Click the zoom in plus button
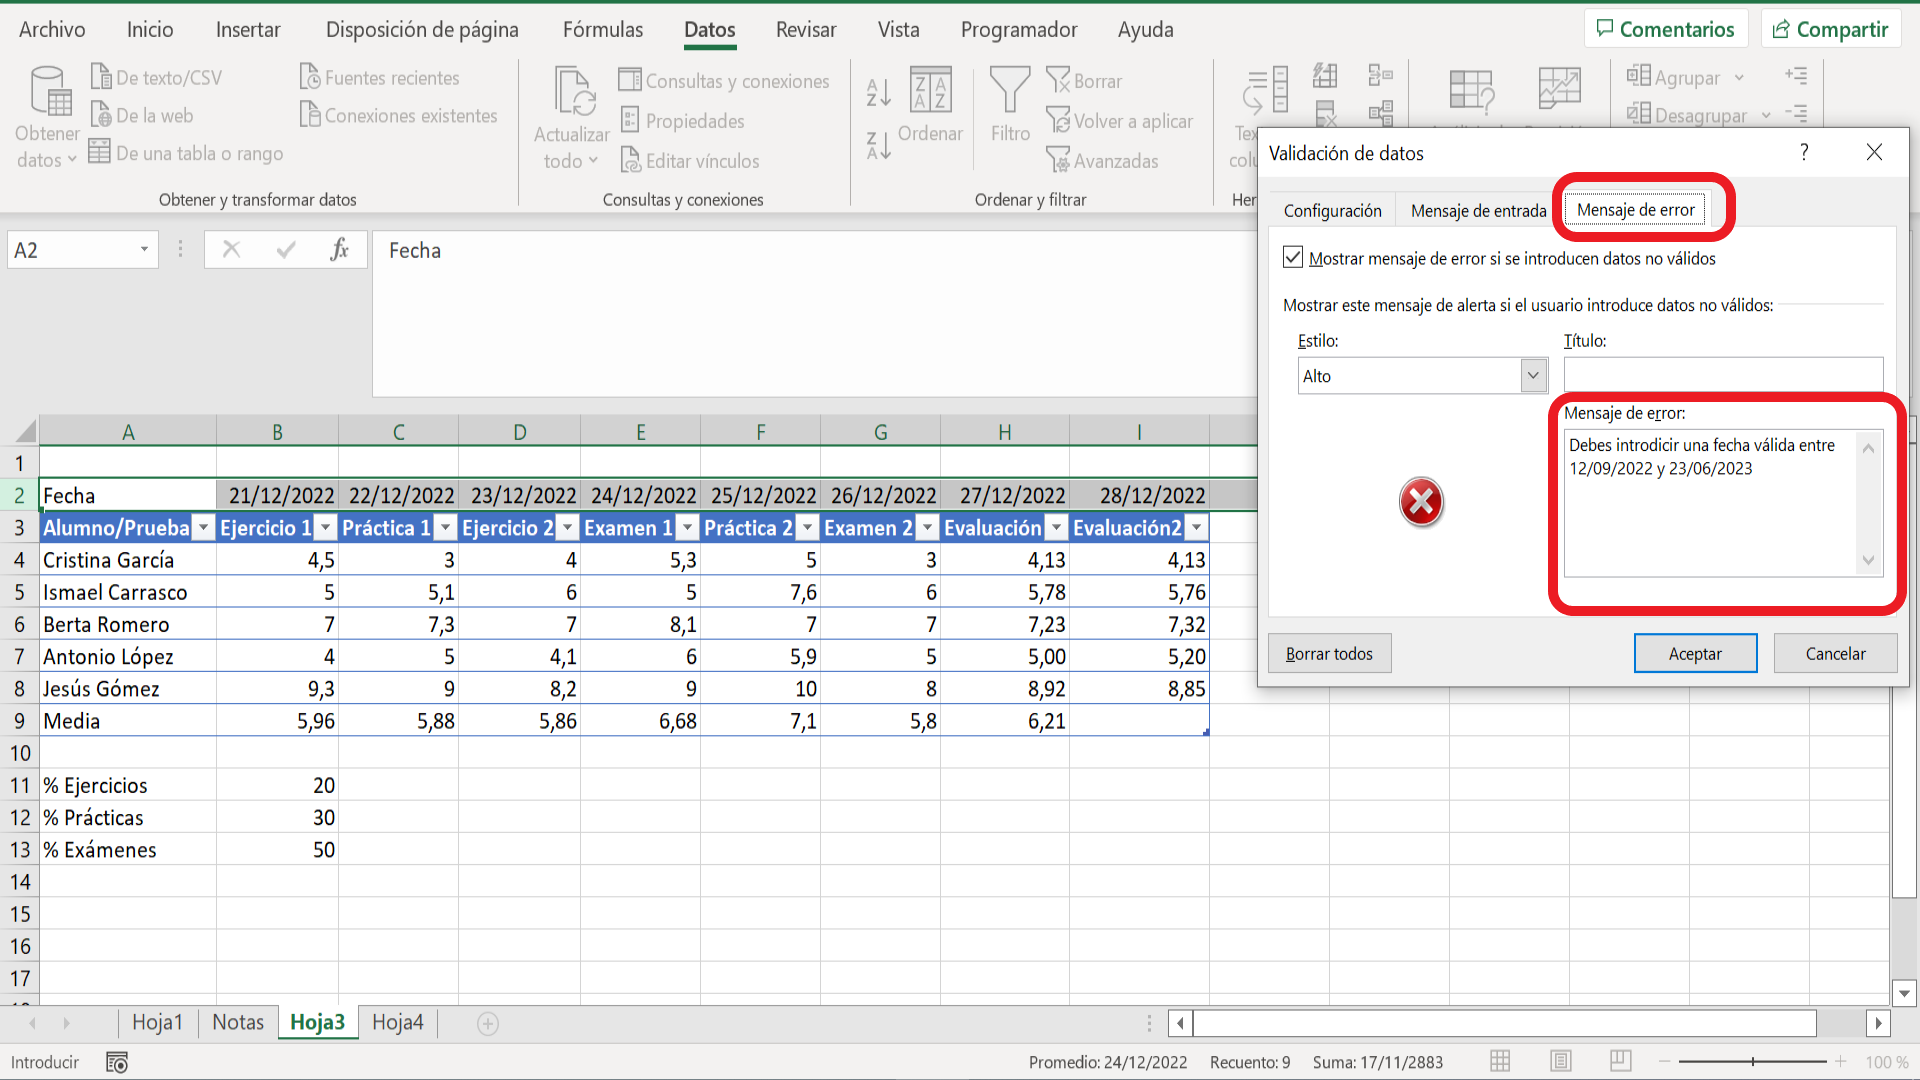Screen dimensions: 1920x1080 coord(1840,1062)
